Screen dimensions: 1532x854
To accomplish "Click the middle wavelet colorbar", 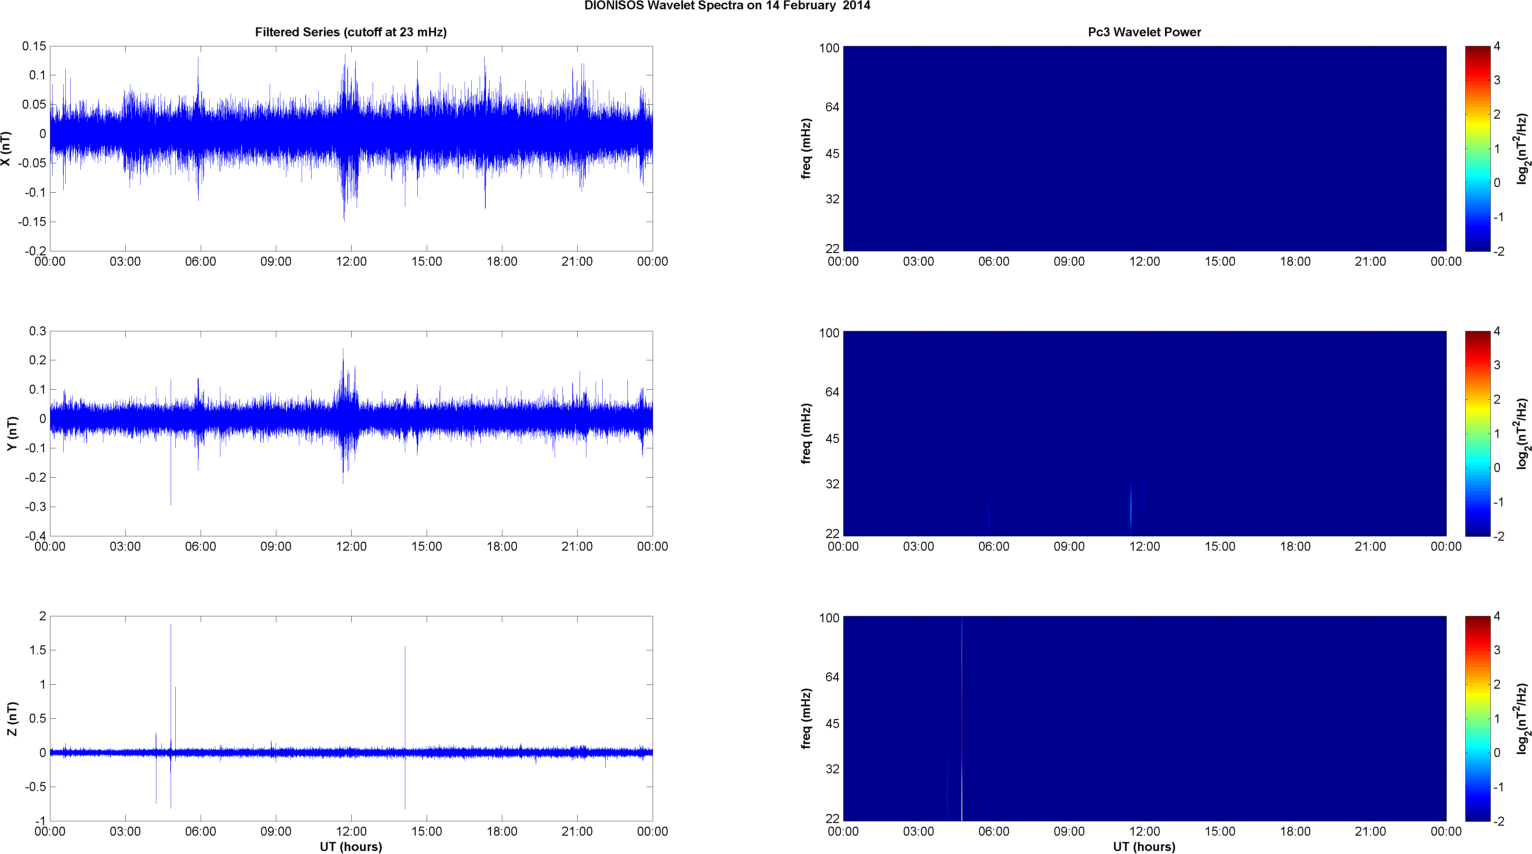I will click(x=1477, y=433).
